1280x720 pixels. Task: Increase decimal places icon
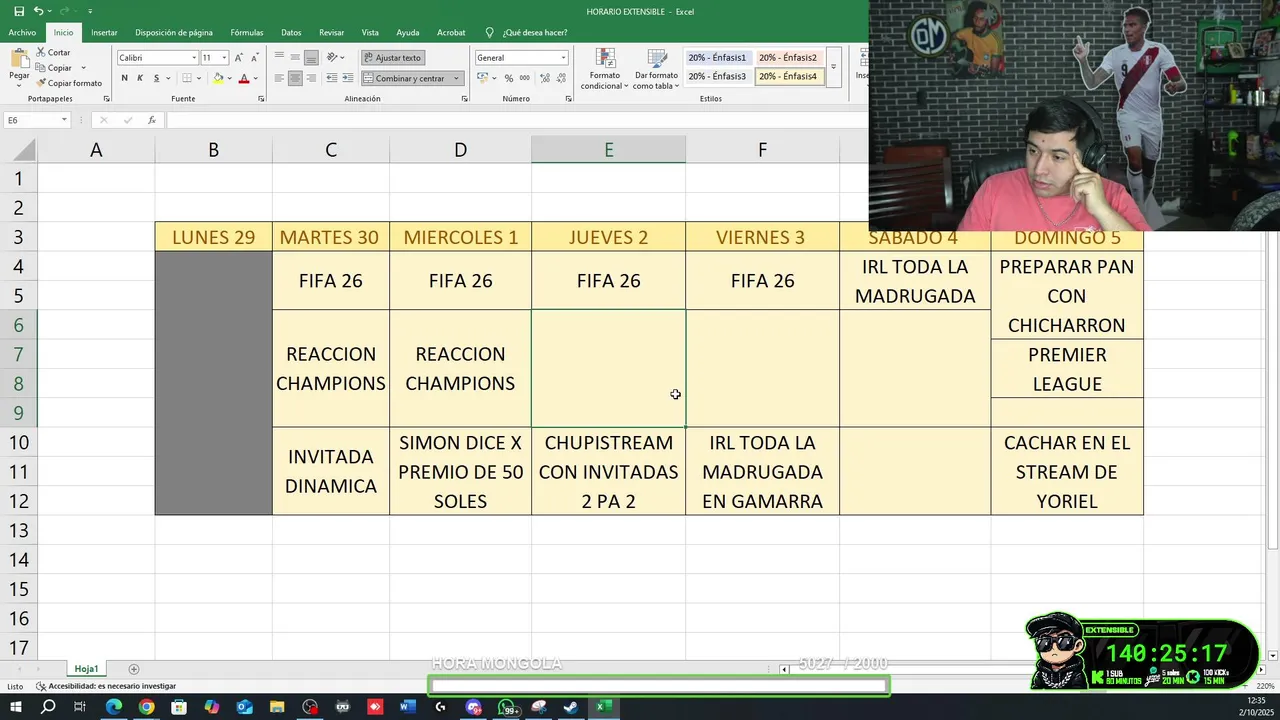(543, 78)
